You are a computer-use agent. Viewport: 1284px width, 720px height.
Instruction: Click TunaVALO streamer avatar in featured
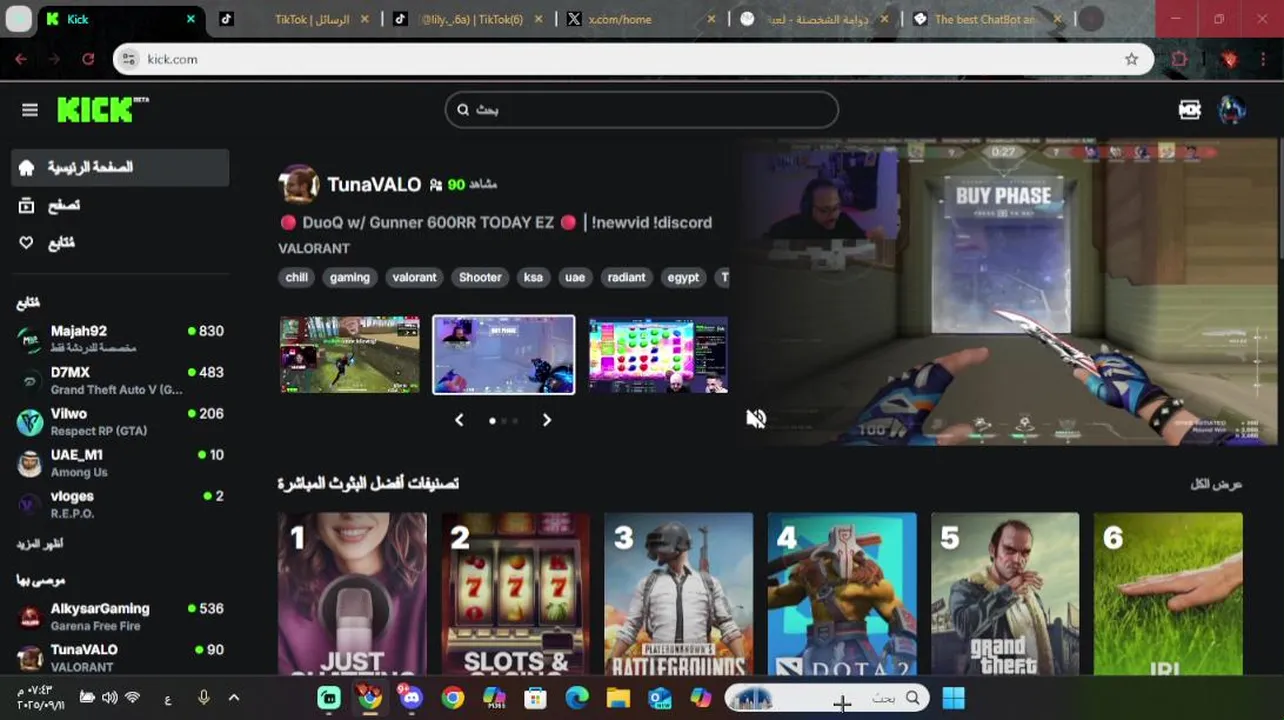click(x=298, y=184)
